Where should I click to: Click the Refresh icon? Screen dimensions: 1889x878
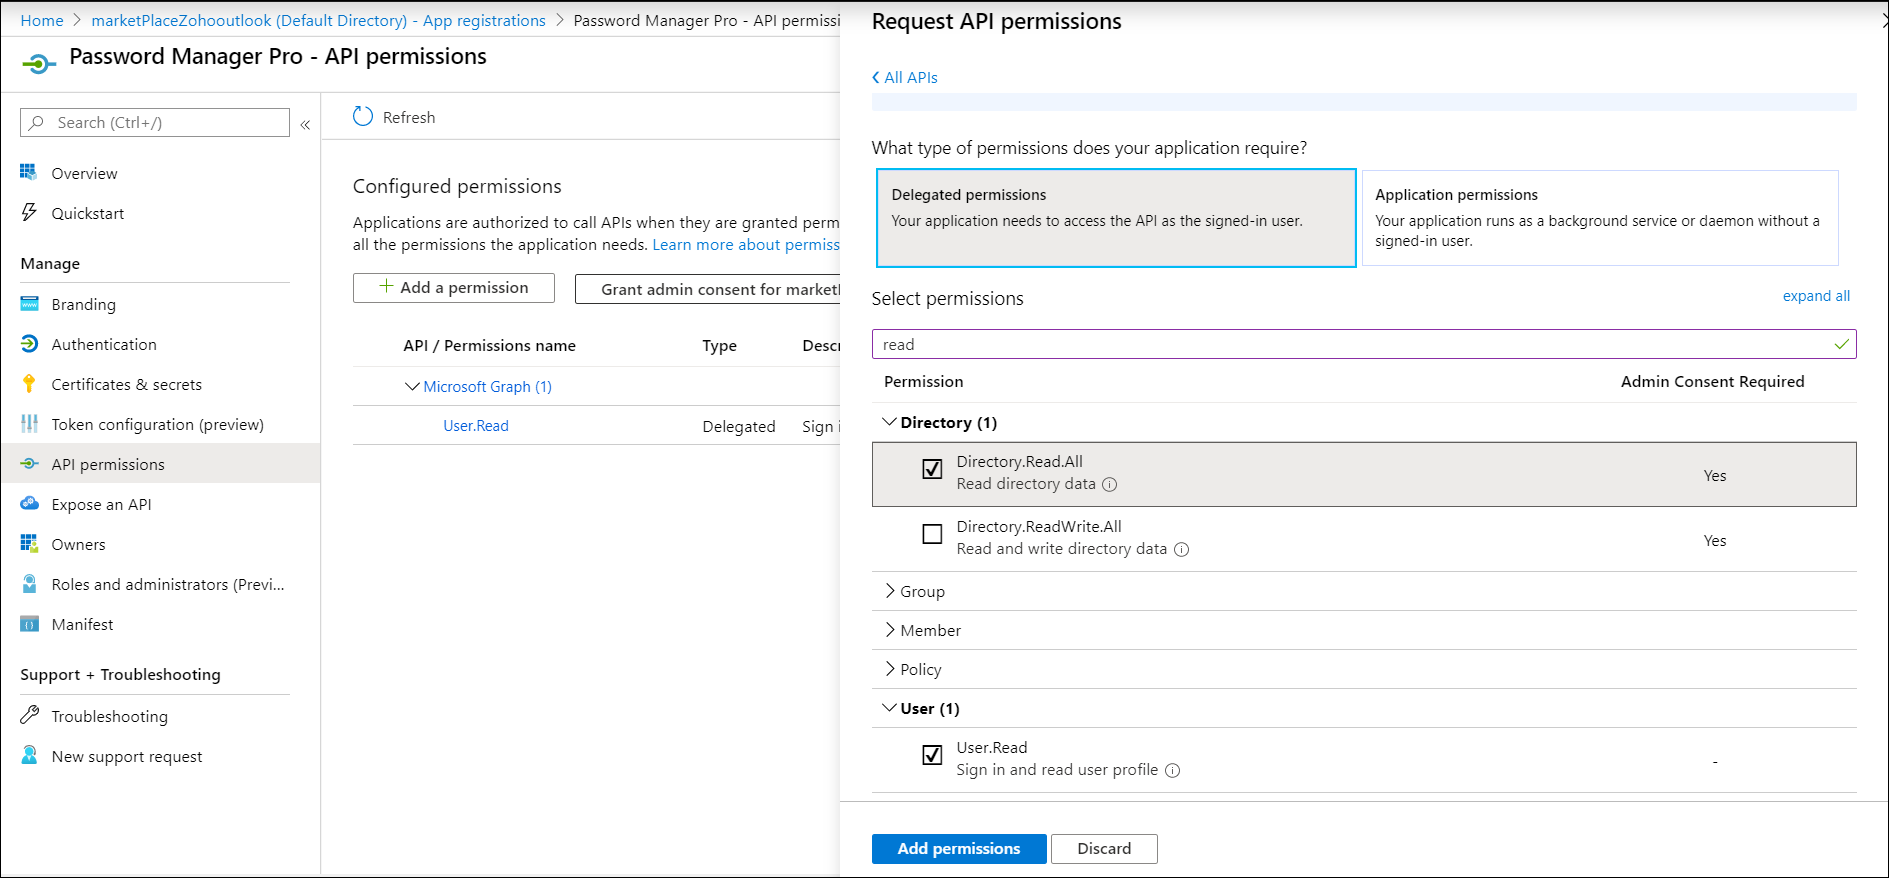(x=363, y=117)
